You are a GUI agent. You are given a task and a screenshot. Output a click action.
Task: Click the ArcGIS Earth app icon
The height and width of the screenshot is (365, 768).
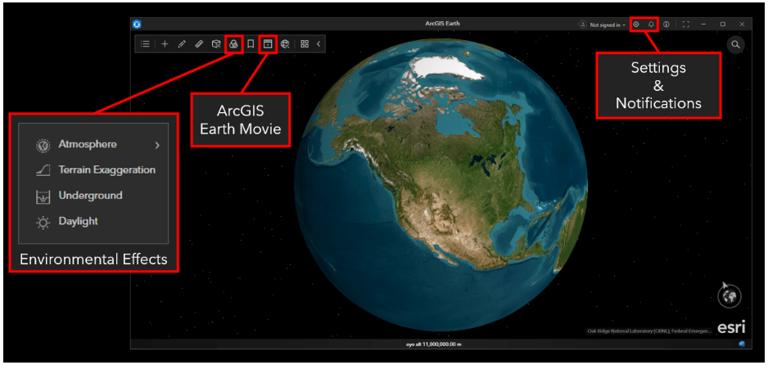(x=137, y=24)
